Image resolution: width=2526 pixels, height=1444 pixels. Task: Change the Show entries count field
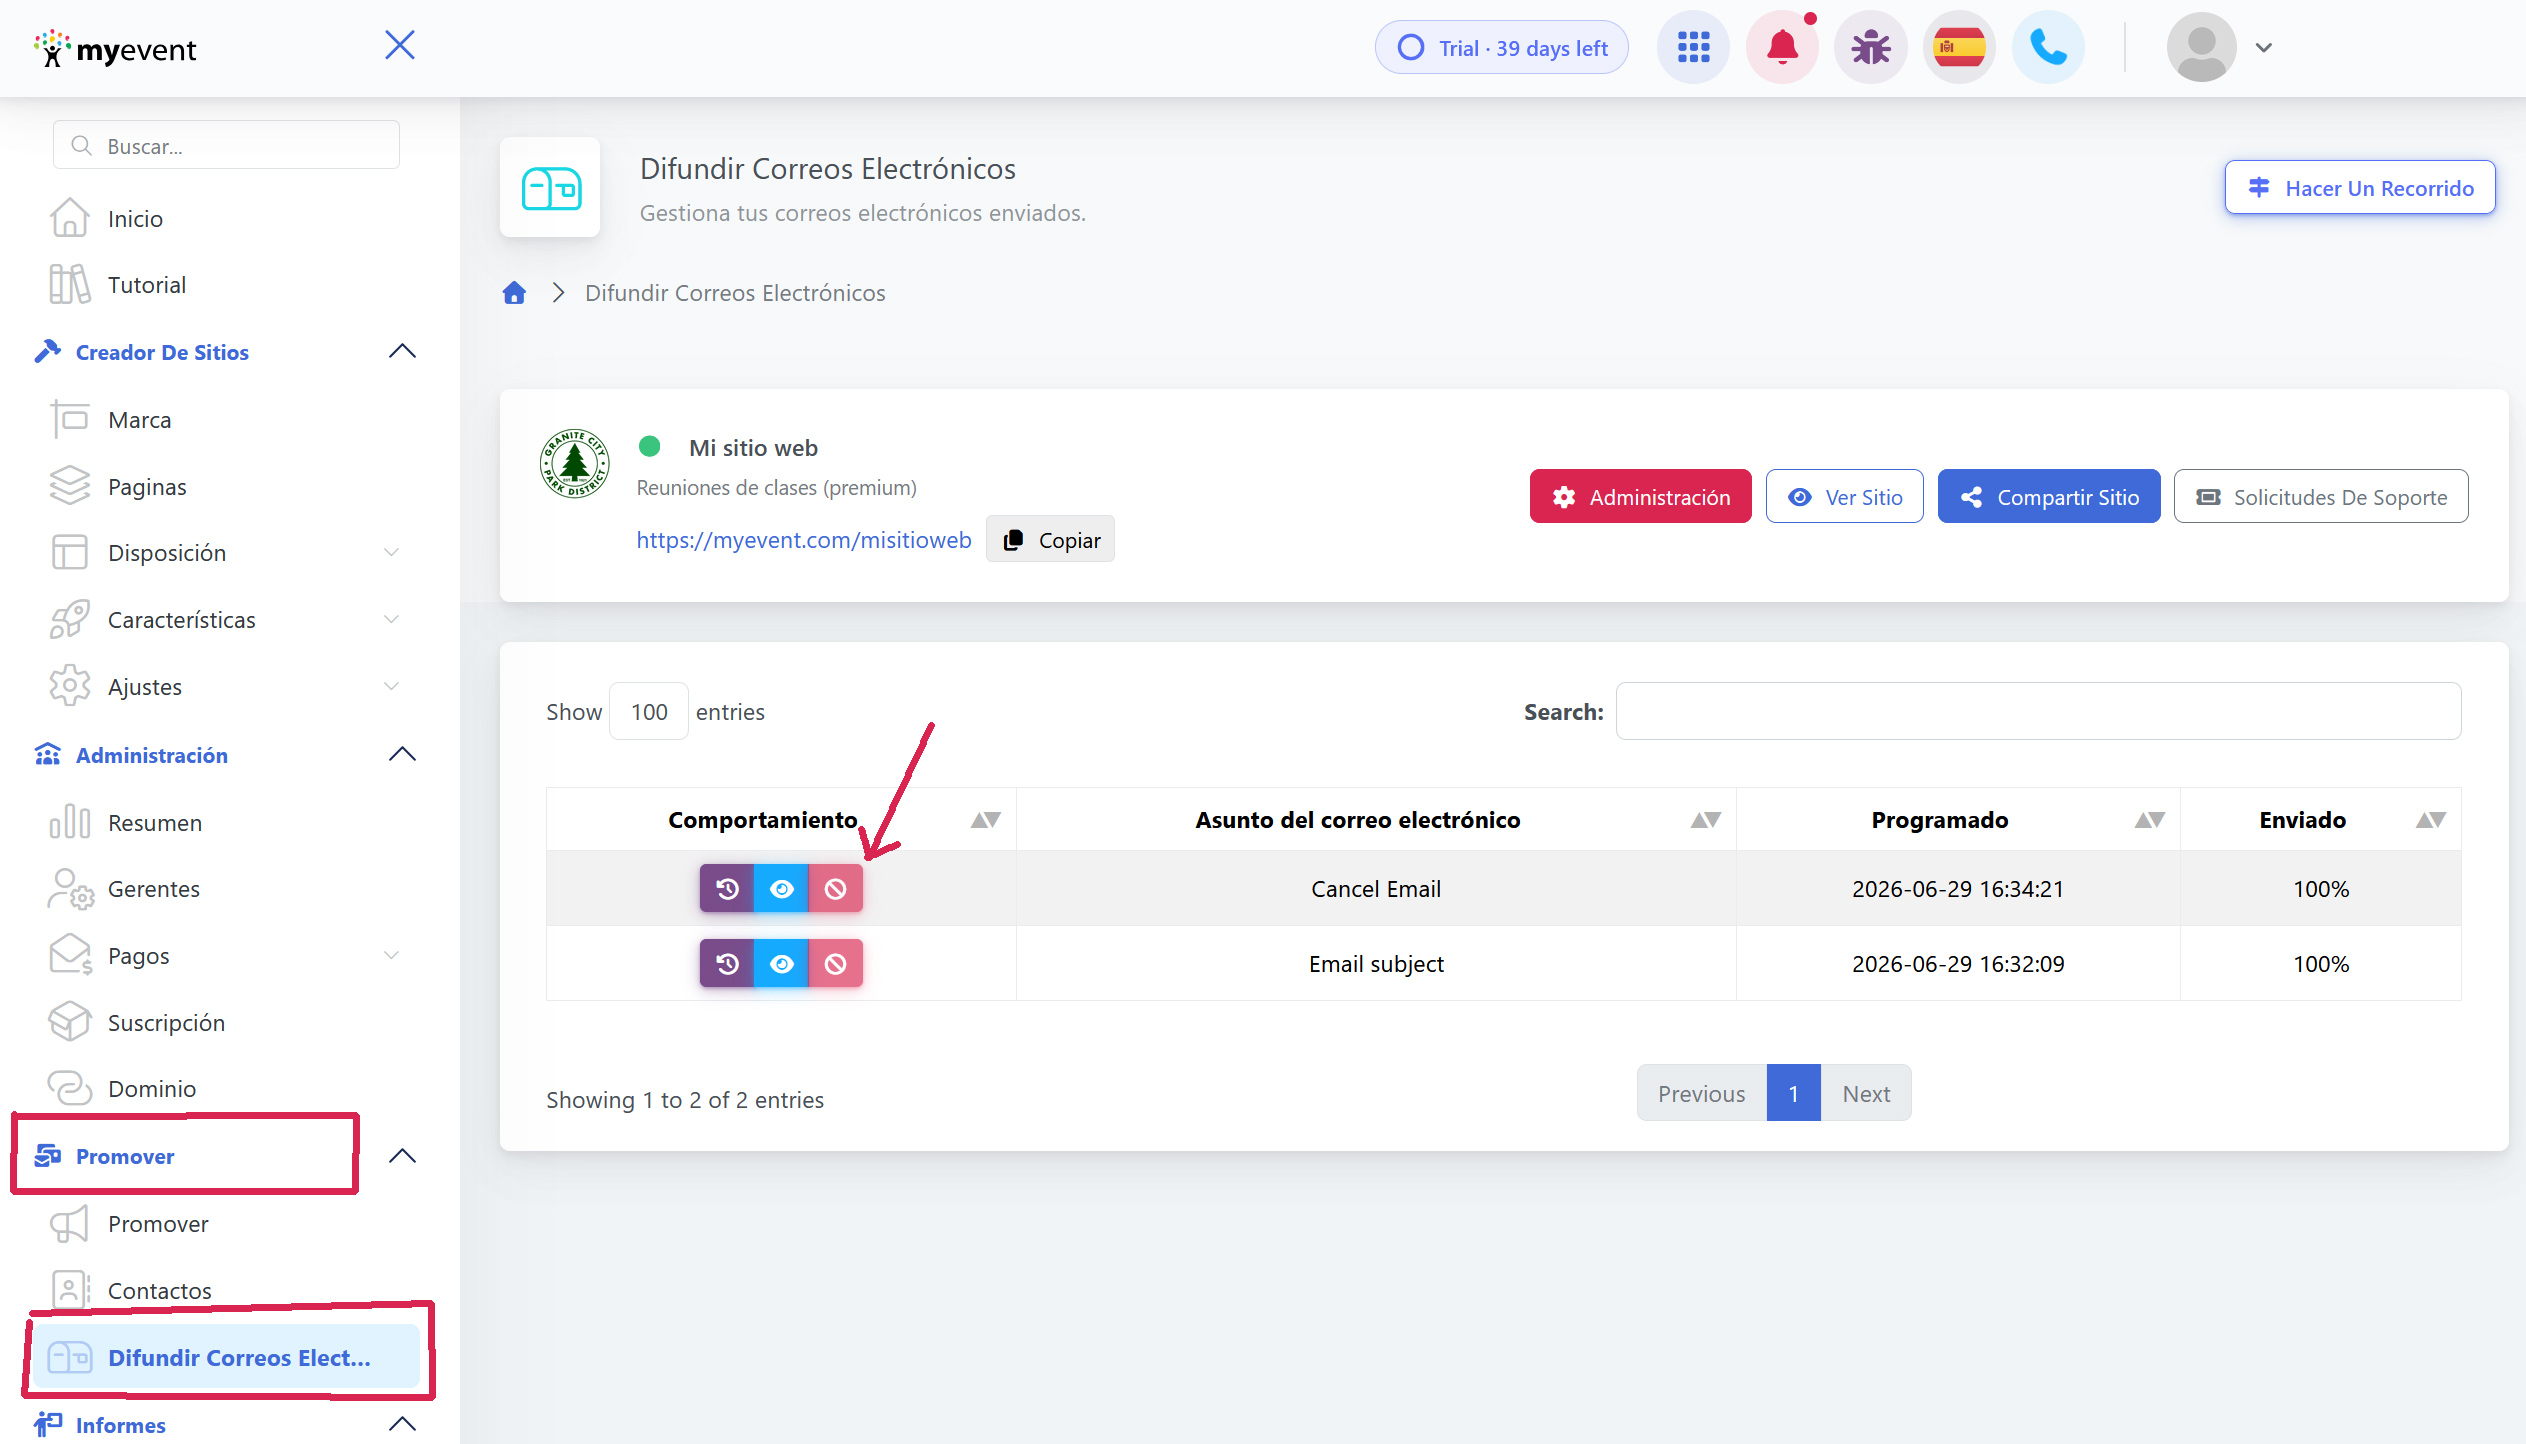649,712
